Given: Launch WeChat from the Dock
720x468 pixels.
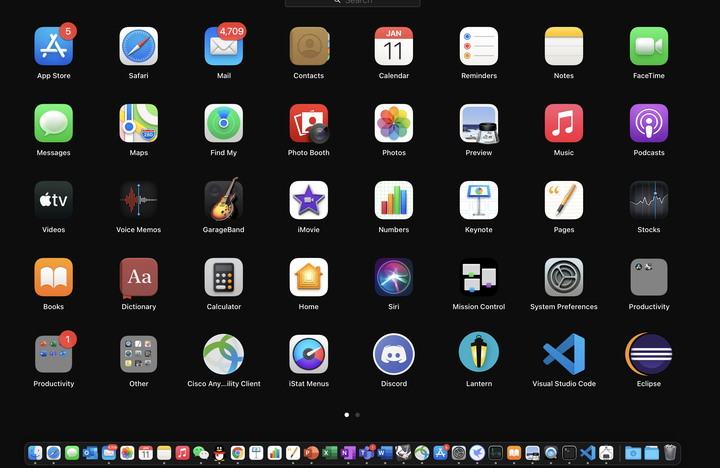Looking at the screenshot, I should 201,453.
